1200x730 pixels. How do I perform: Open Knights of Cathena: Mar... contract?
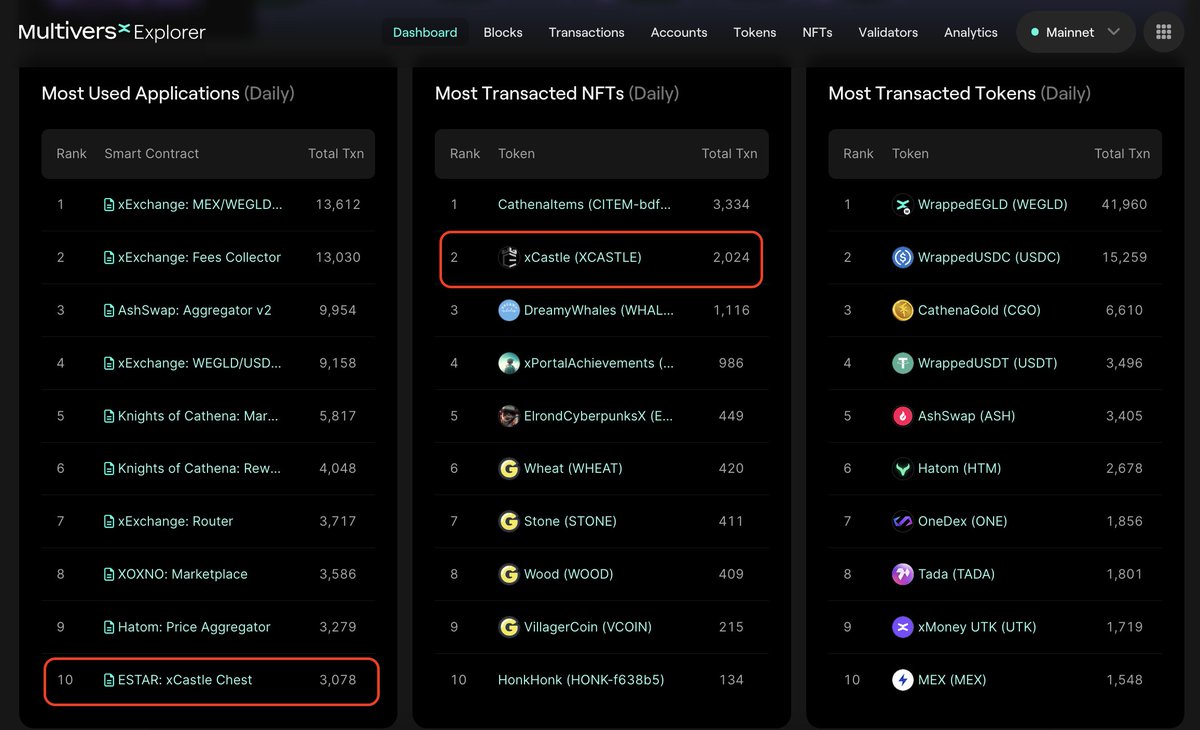pyautogui.click(x=200, y=416)
